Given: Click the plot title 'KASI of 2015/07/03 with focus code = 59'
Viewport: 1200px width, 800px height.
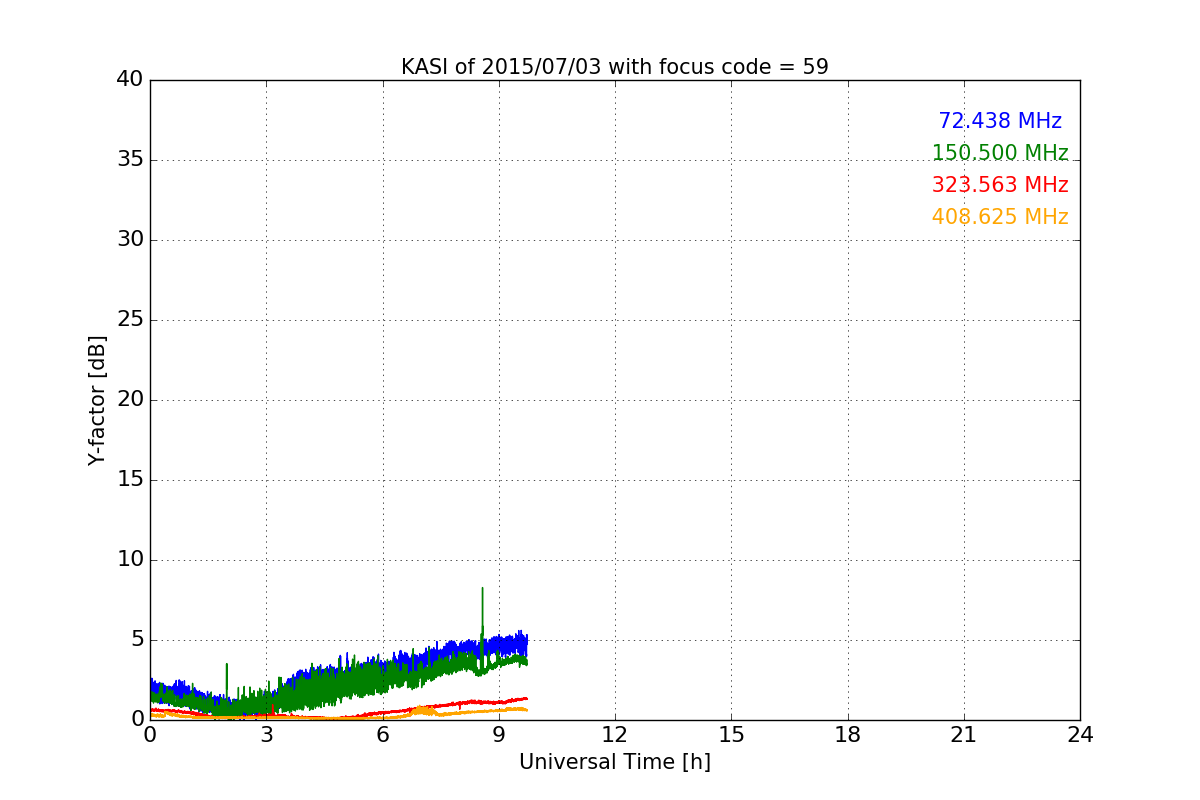Looking at the screenshot, I should pos(615,67).
